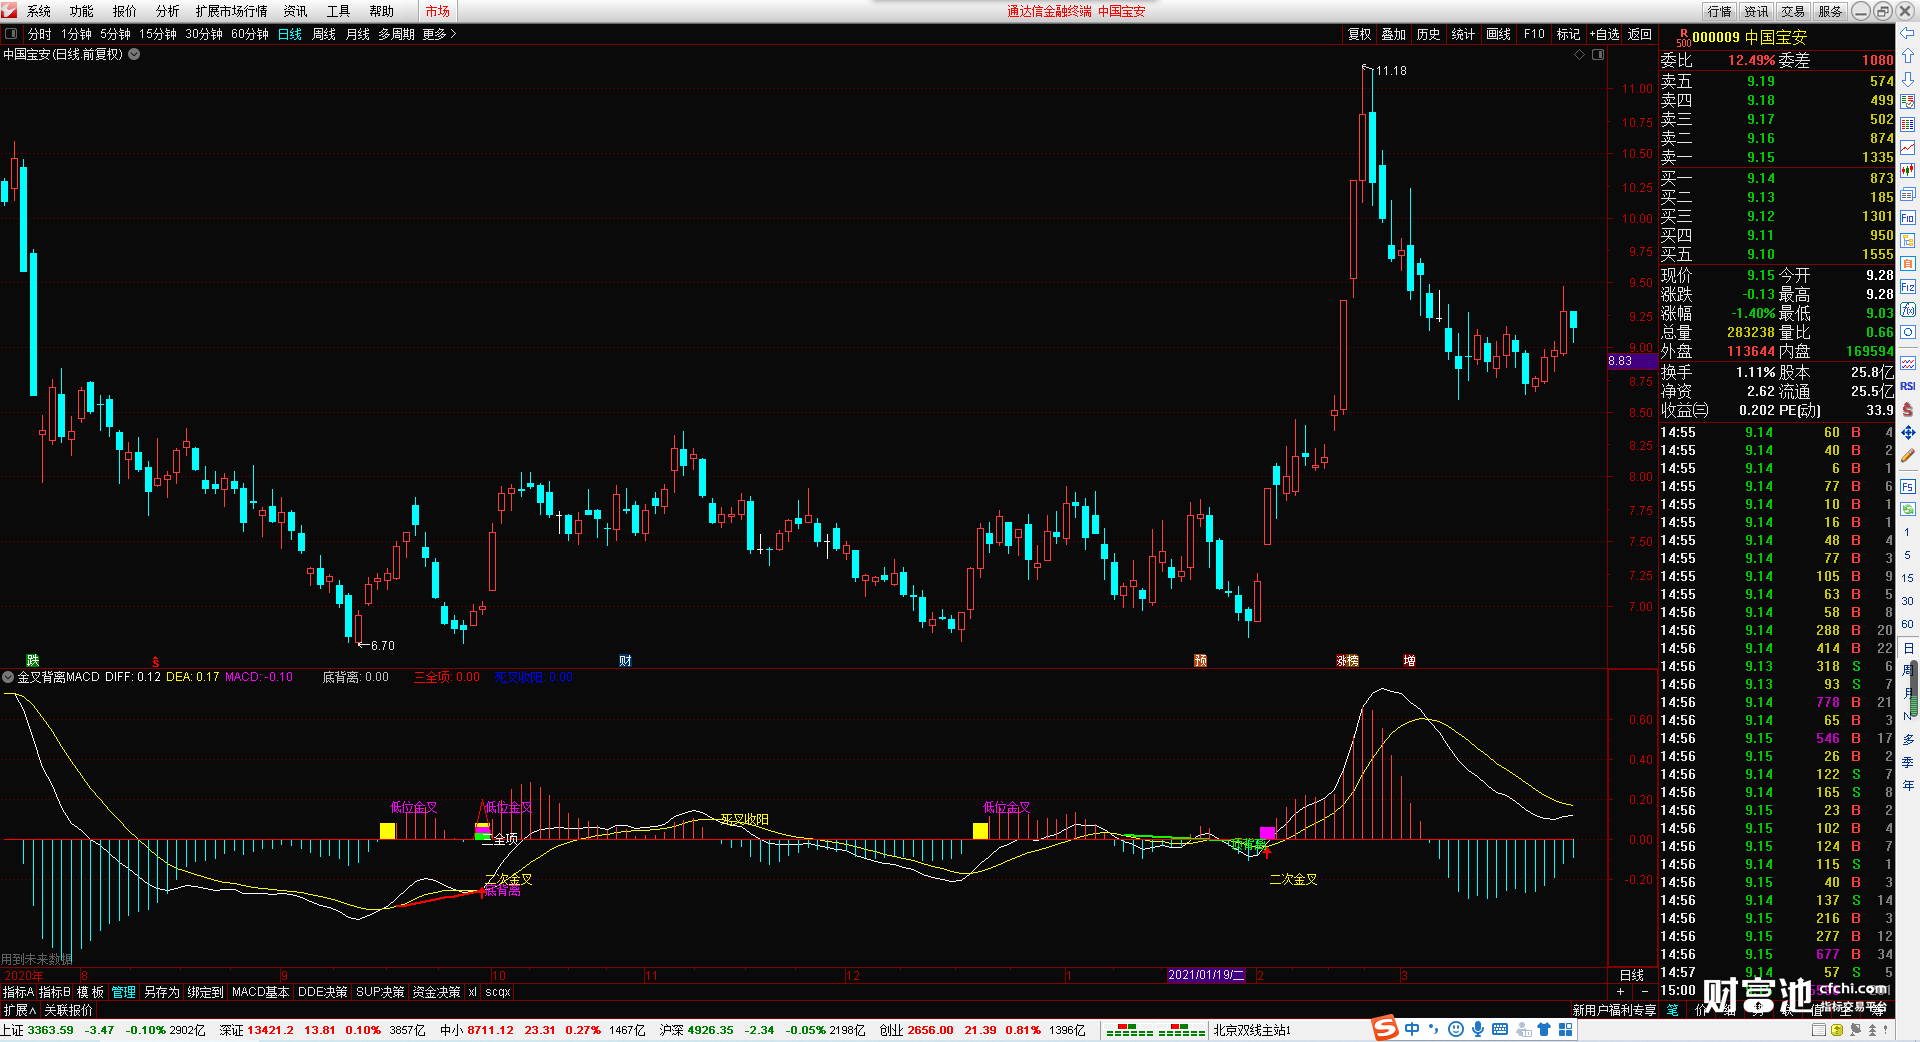1920x1042 pixels.
Task: Click the 涨停 event marker on chart
Action: coord(1347,661)
